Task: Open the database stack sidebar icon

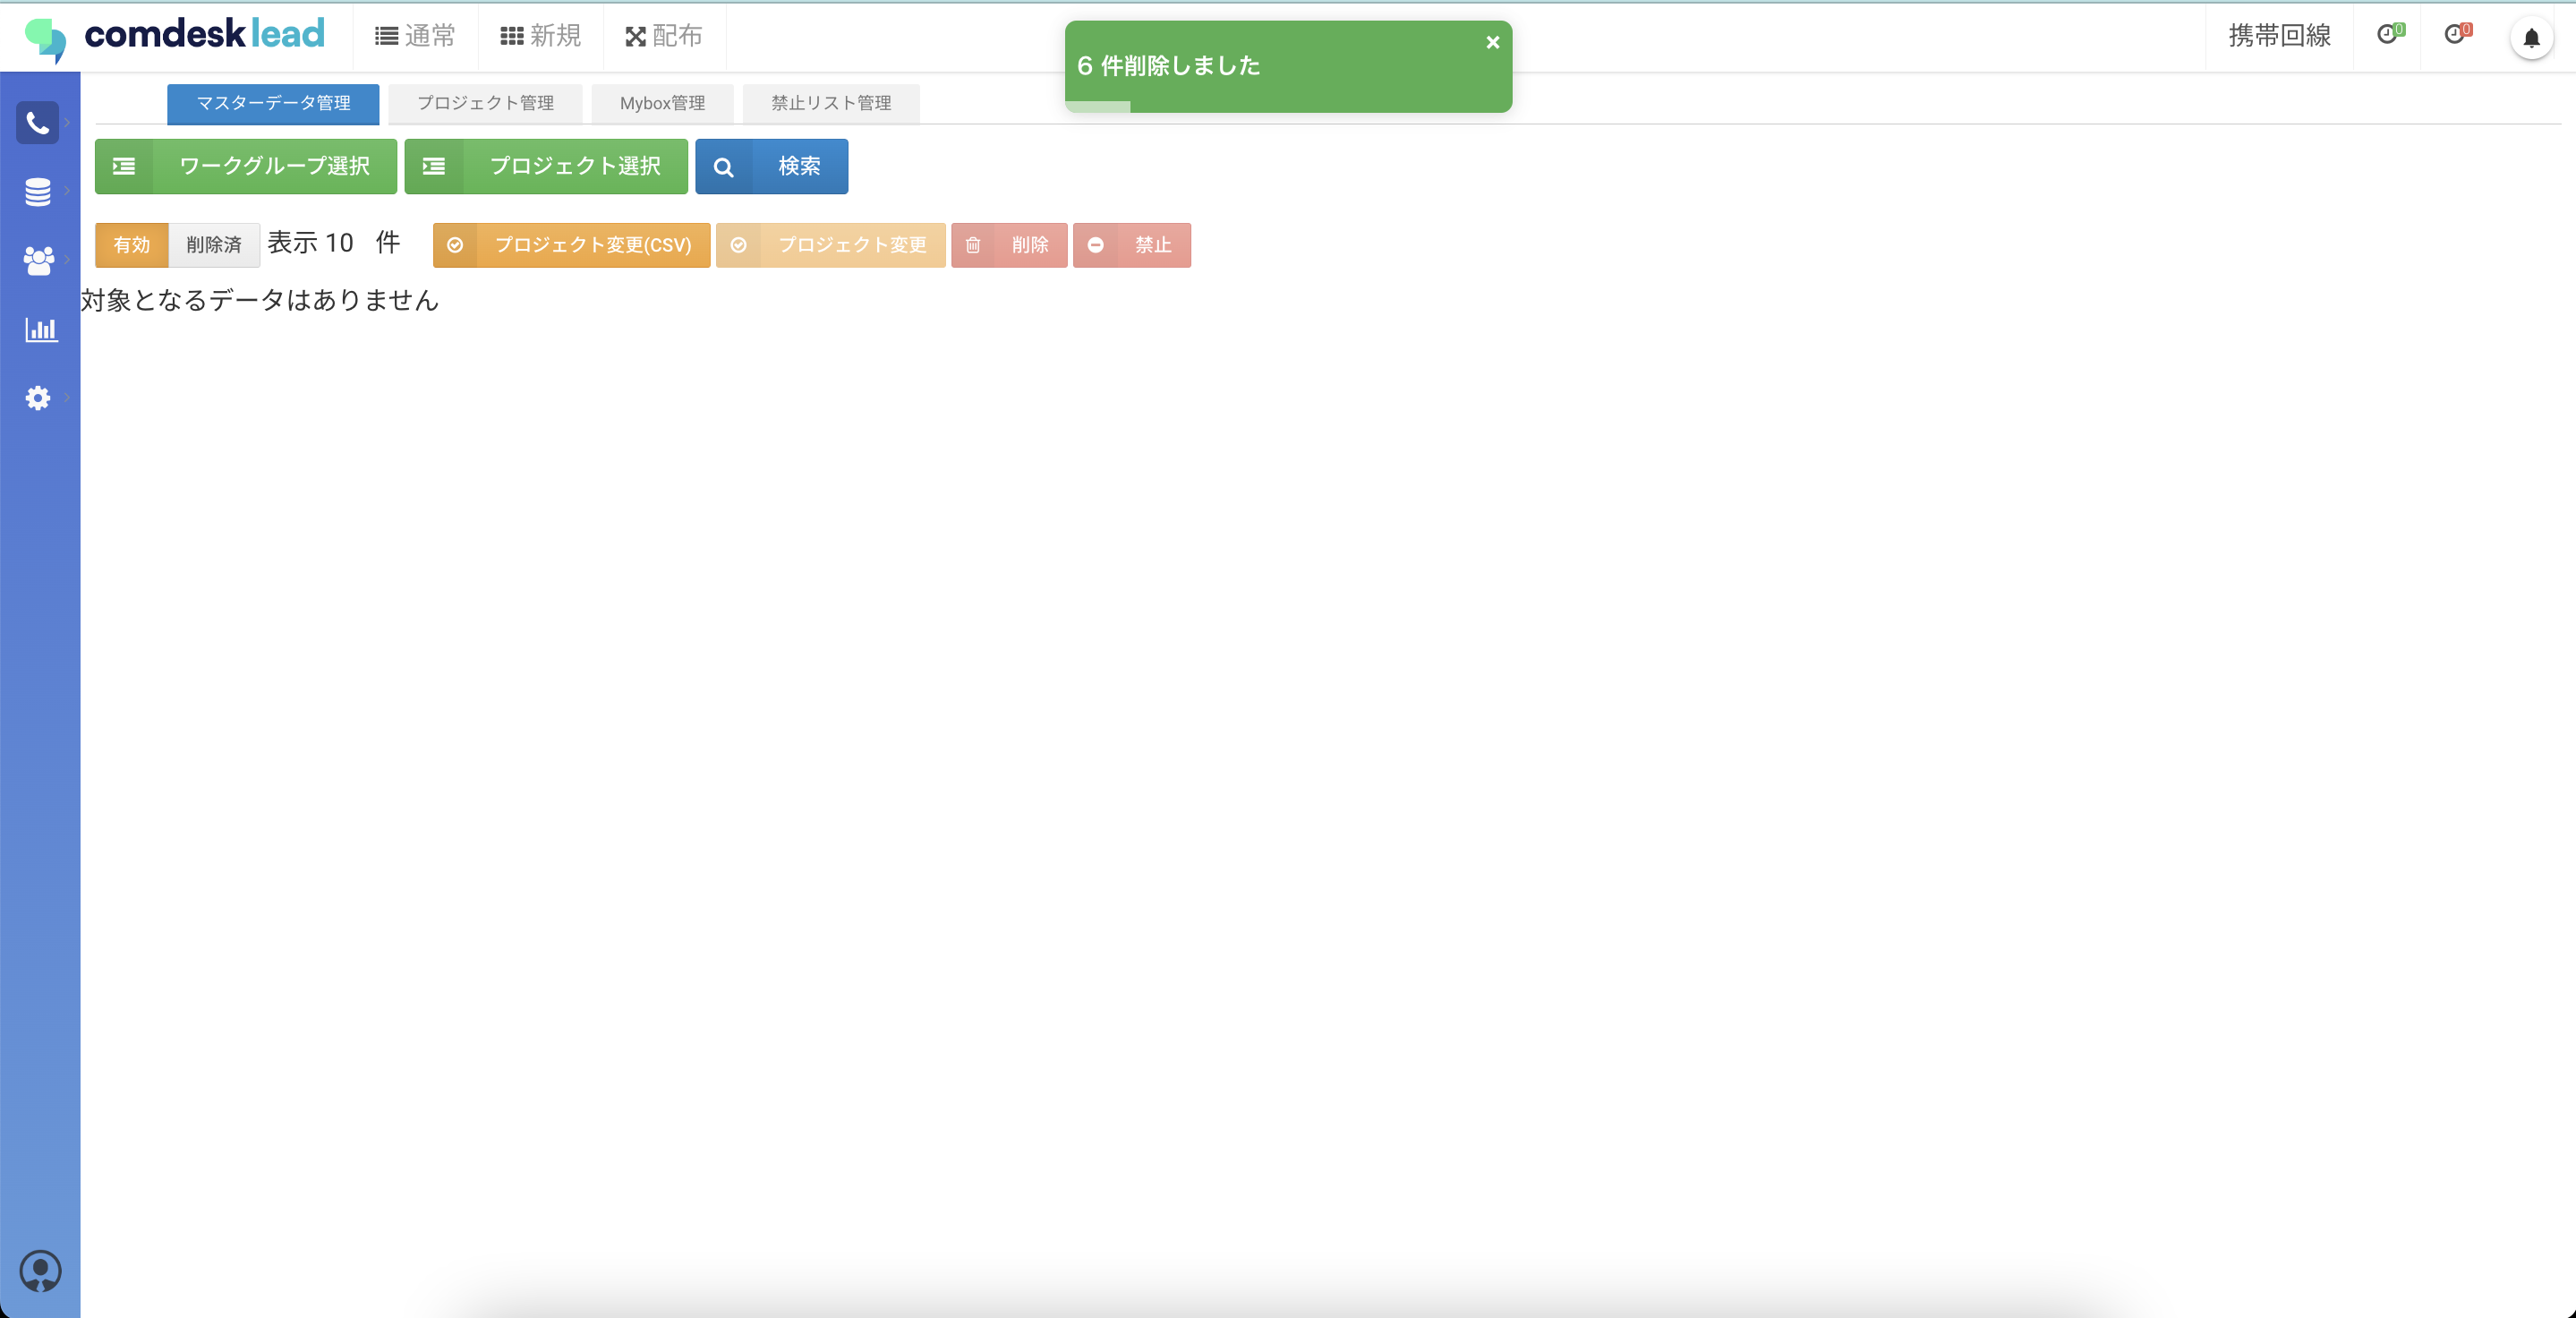Action: point(38,192)
